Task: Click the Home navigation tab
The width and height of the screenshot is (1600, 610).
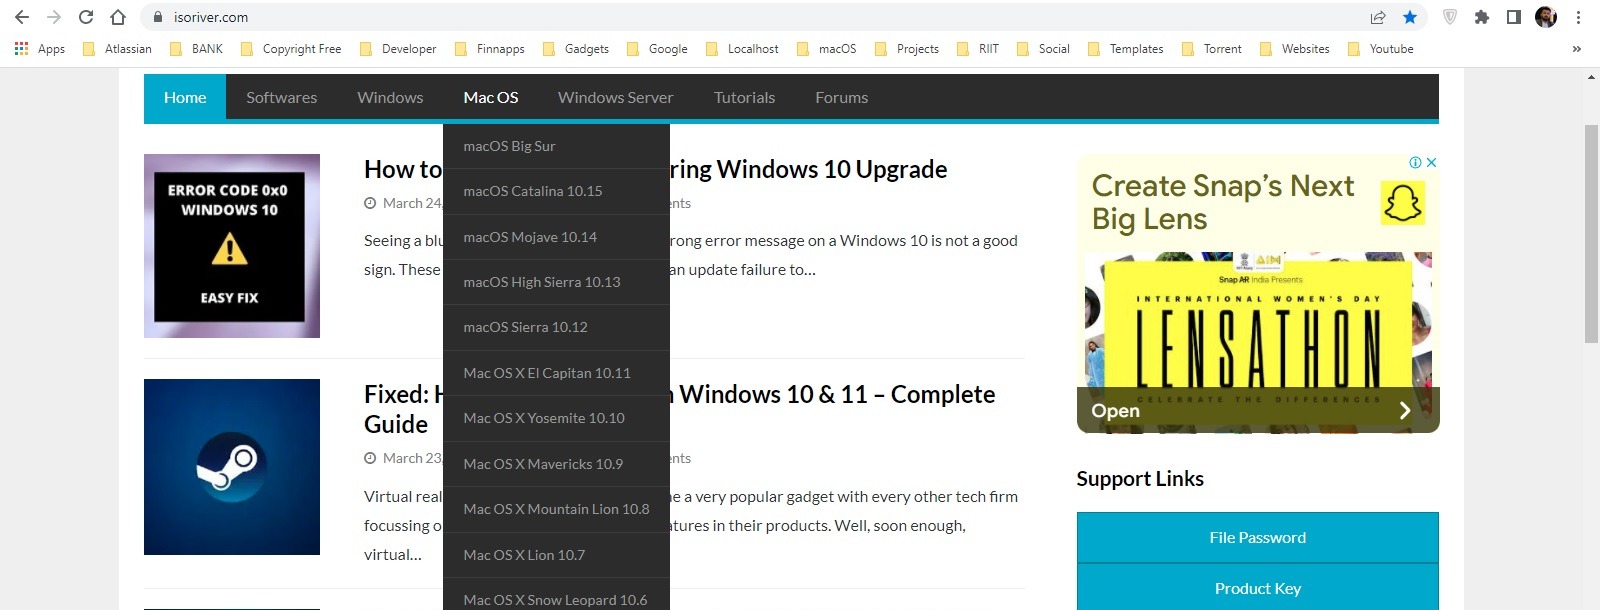Action: [185, 97]
